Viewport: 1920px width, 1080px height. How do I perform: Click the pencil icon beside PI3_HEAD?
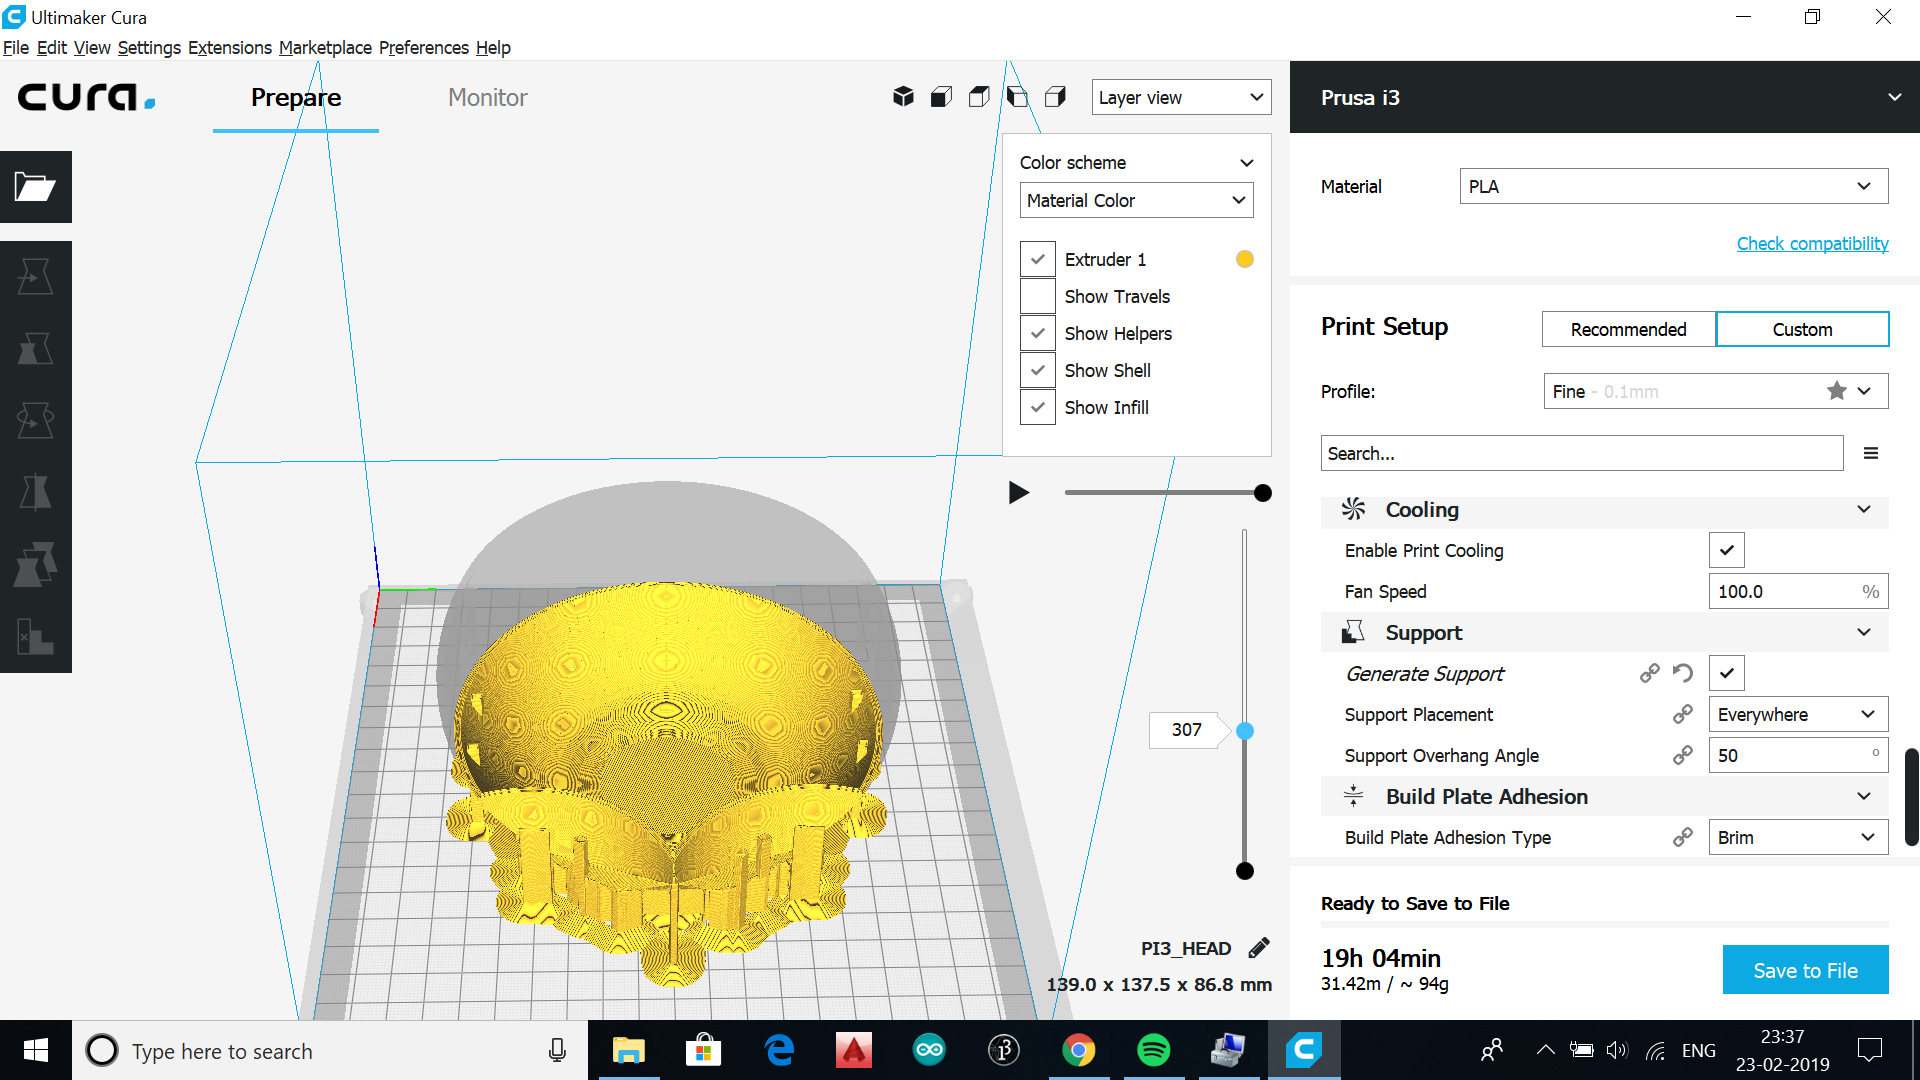(x=1259, y=948)
